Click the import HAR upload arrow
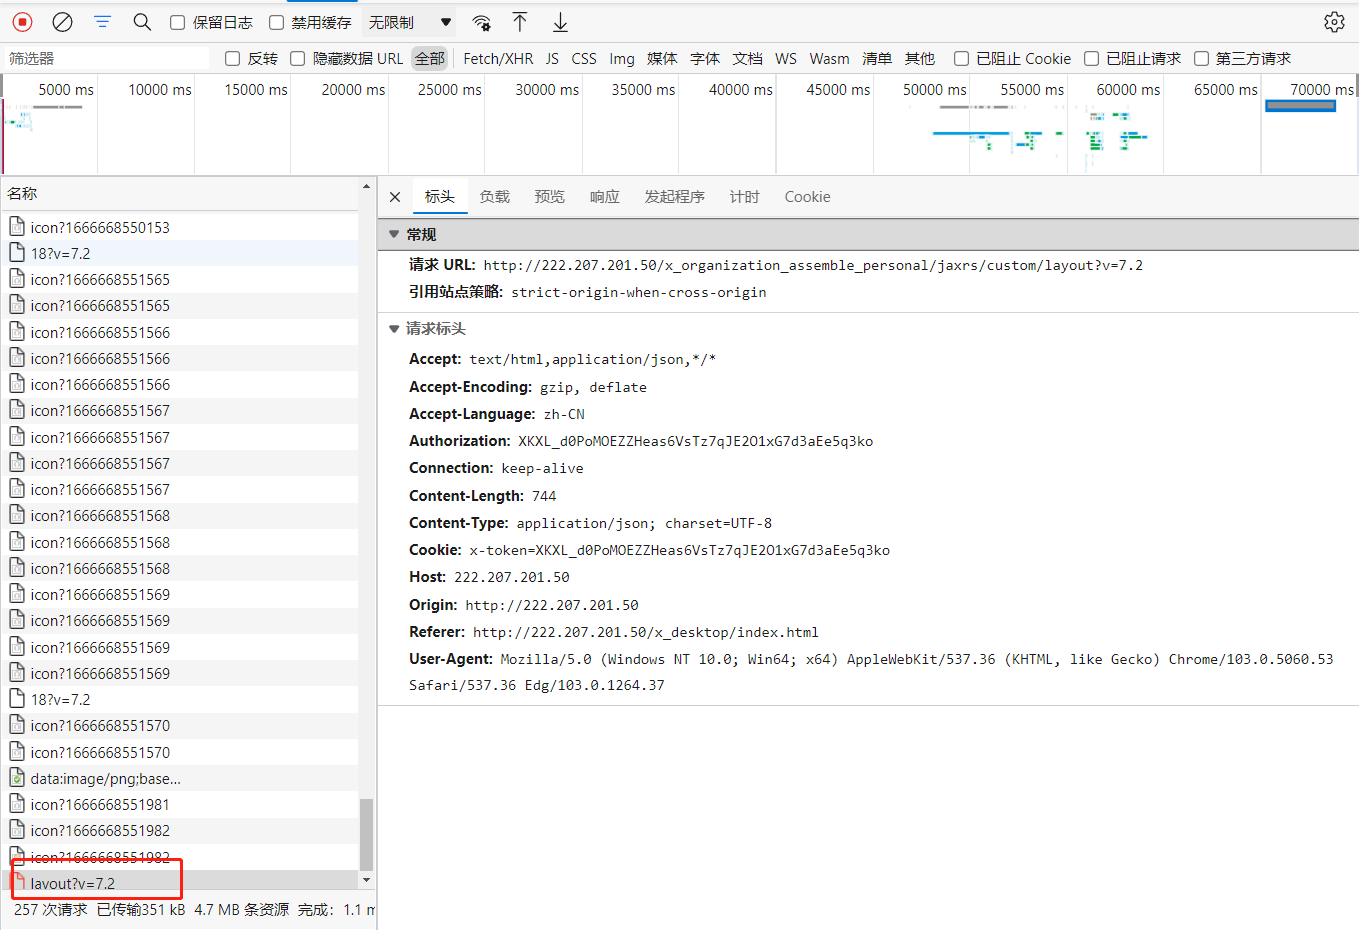 coord(520,22)
